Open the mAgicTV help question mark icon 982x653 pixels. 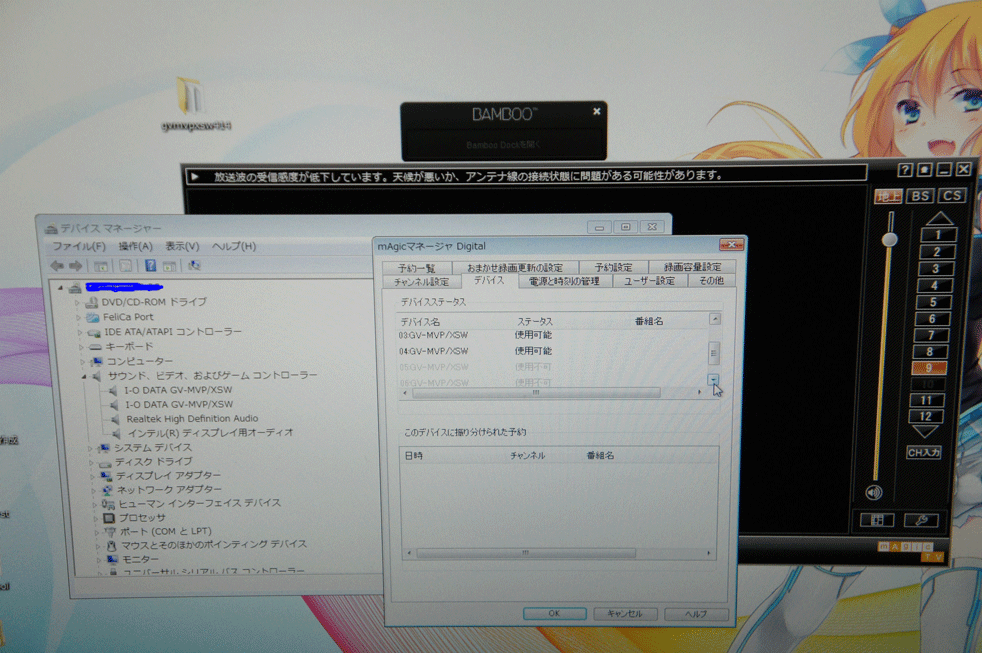click(904, 170)
